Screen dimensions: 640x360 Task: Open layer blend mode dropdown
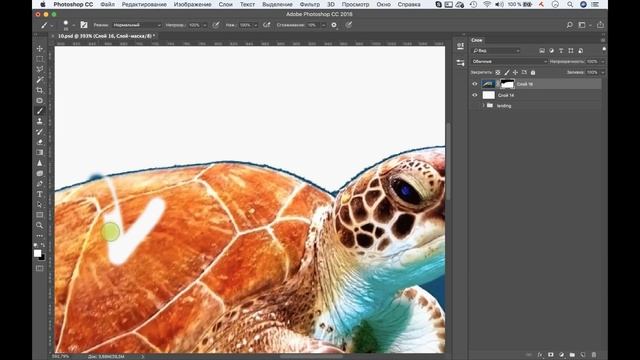(x=509, y=61)
